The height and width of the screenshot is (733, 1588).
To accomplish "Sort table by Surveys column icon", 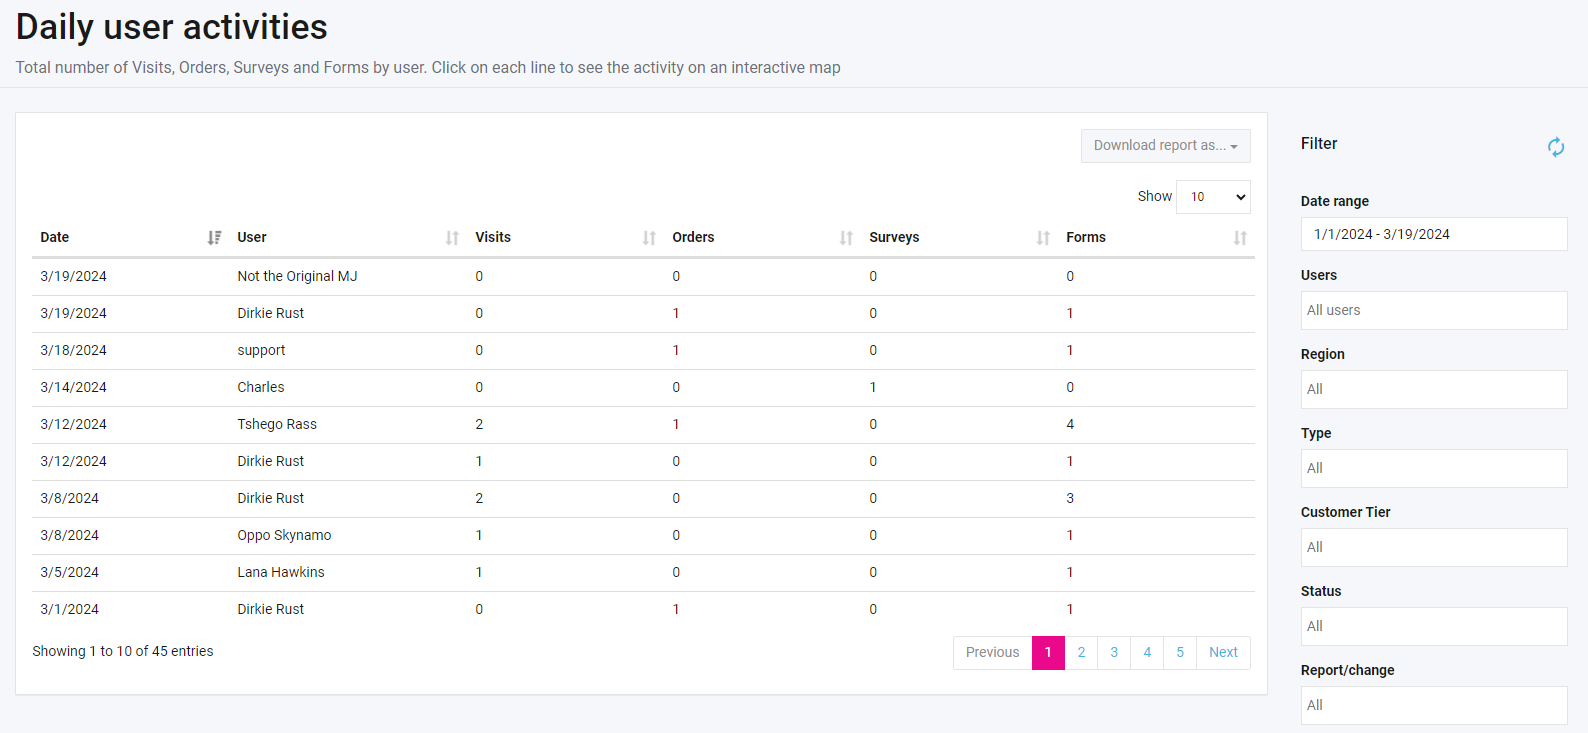I will [x=1043, y=238].
